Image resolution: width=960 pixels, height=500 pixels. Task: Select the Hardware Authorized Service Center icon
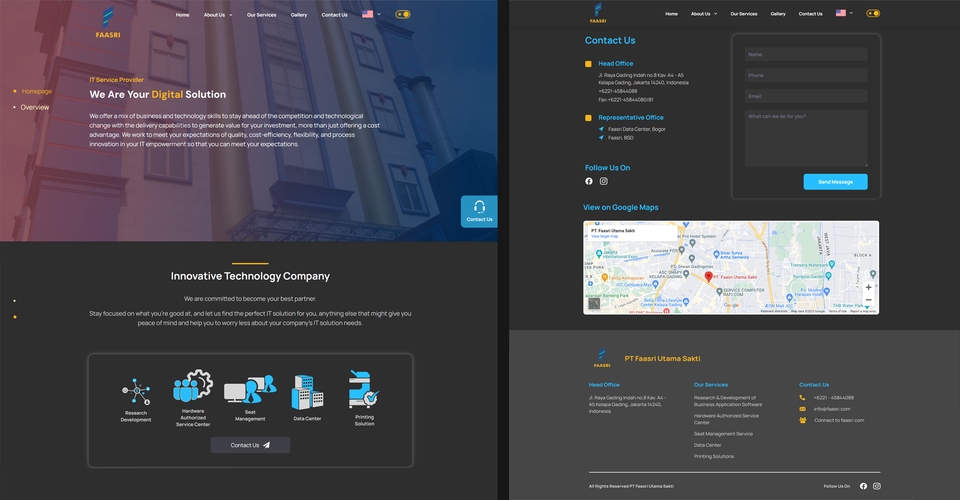[x=193, y=386]
